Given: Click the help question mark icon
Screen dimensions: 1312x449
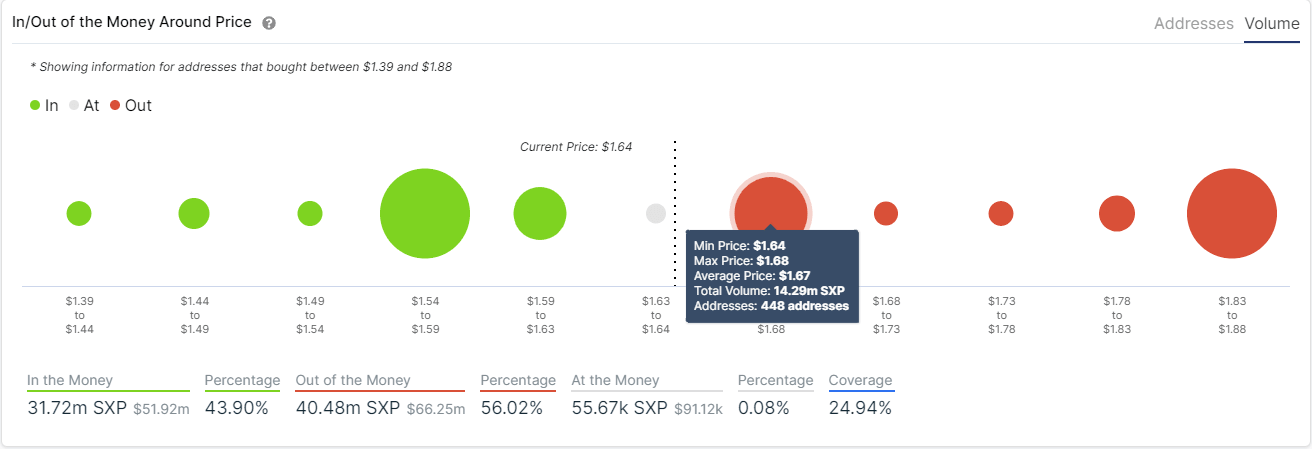Looking at the screenshot, I should click(269, 23).
